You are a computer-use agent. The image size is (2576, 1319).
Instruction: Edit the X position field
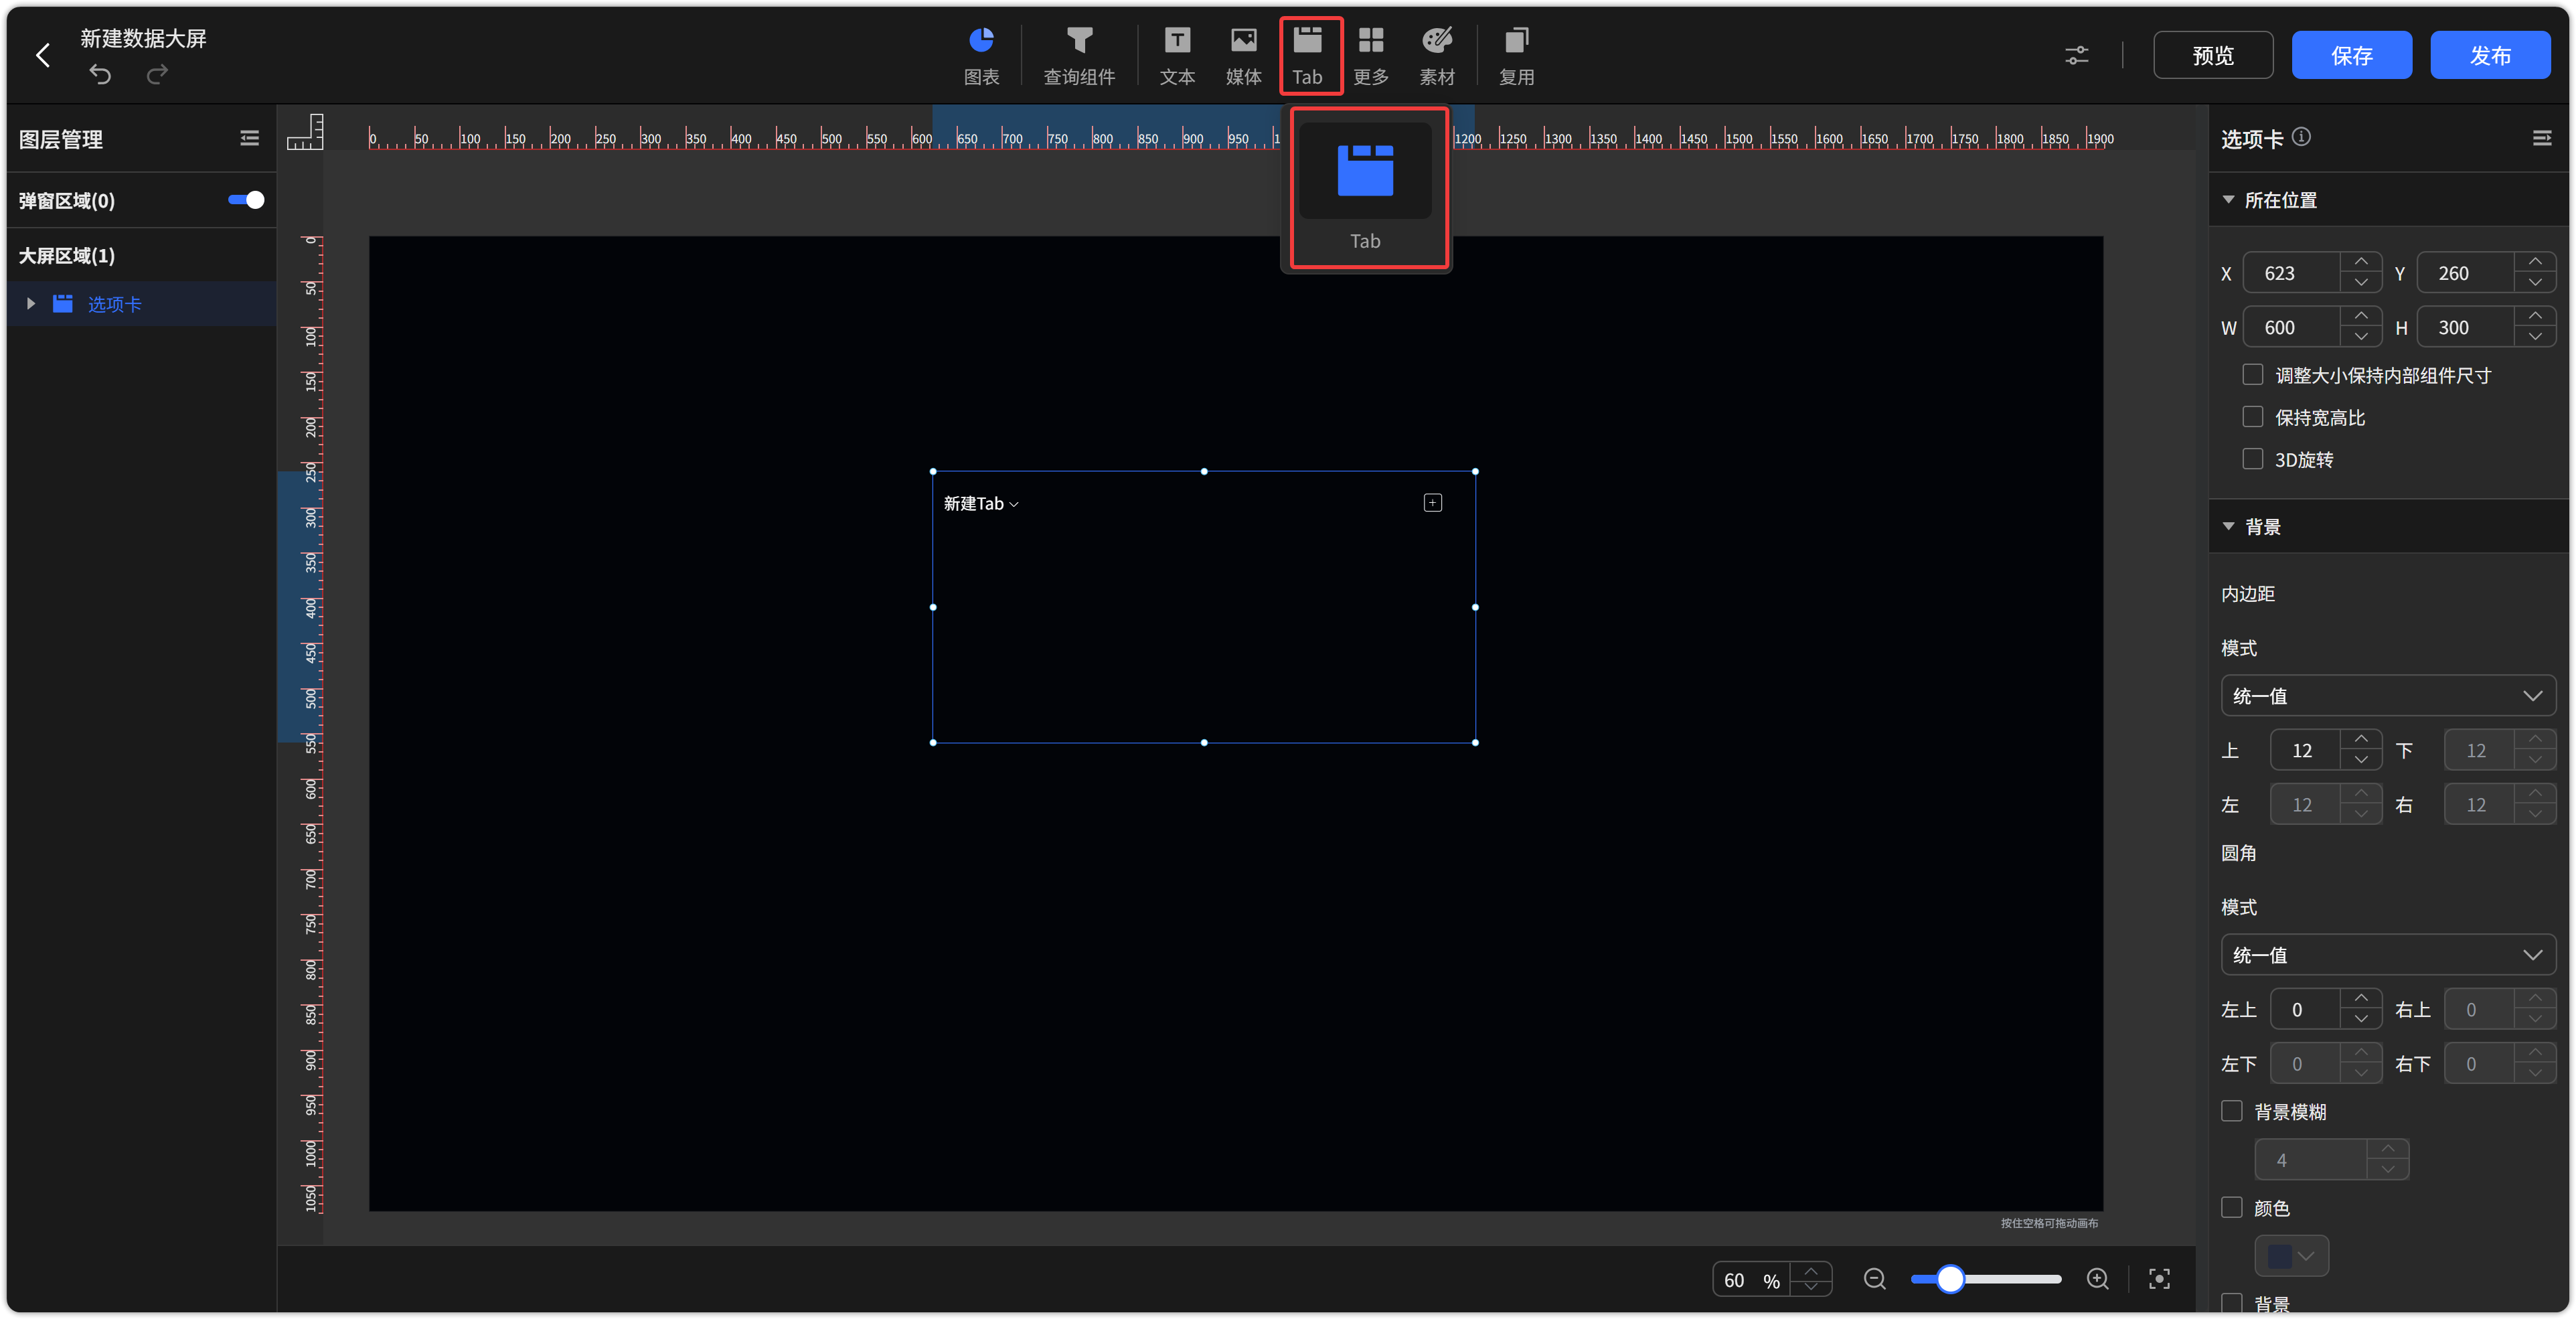pos(2291,273)
